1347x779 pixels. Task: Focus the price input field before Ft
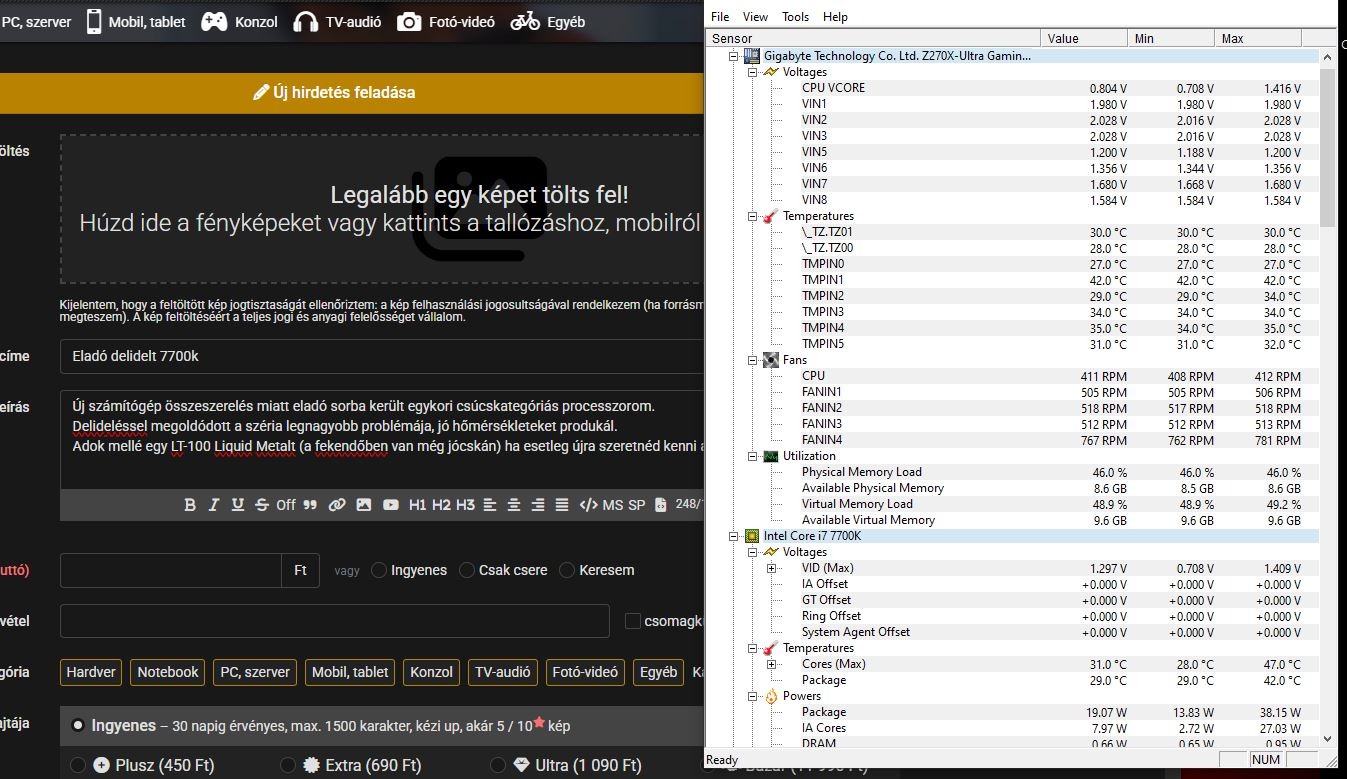[171, 570]
